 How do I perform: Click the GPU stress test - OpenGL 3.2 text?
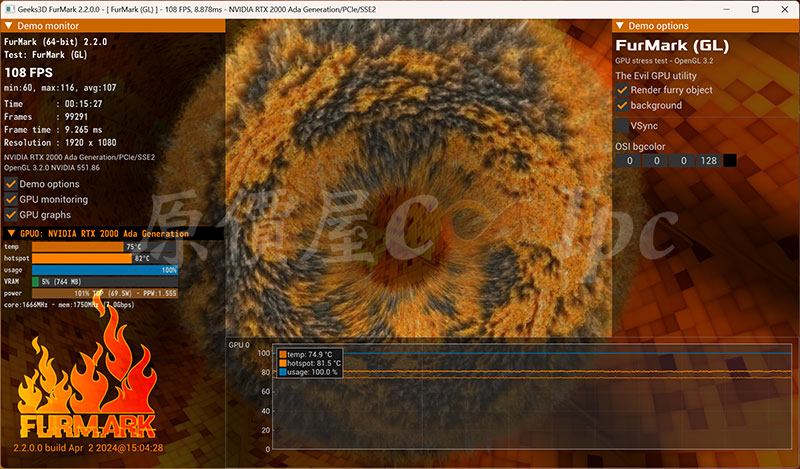(x=664, y=61)
